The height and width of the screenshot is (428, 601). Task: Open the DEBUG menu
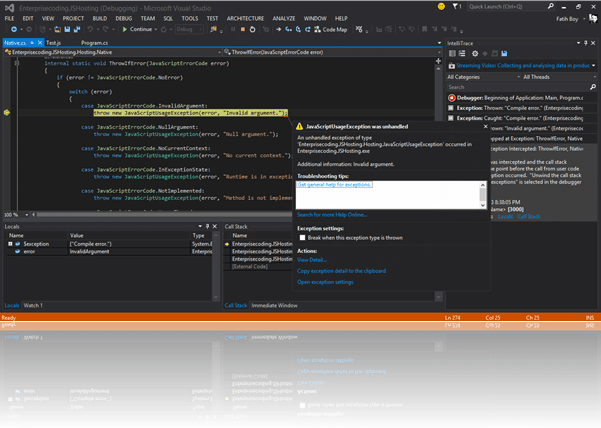(x=123, y=18)
